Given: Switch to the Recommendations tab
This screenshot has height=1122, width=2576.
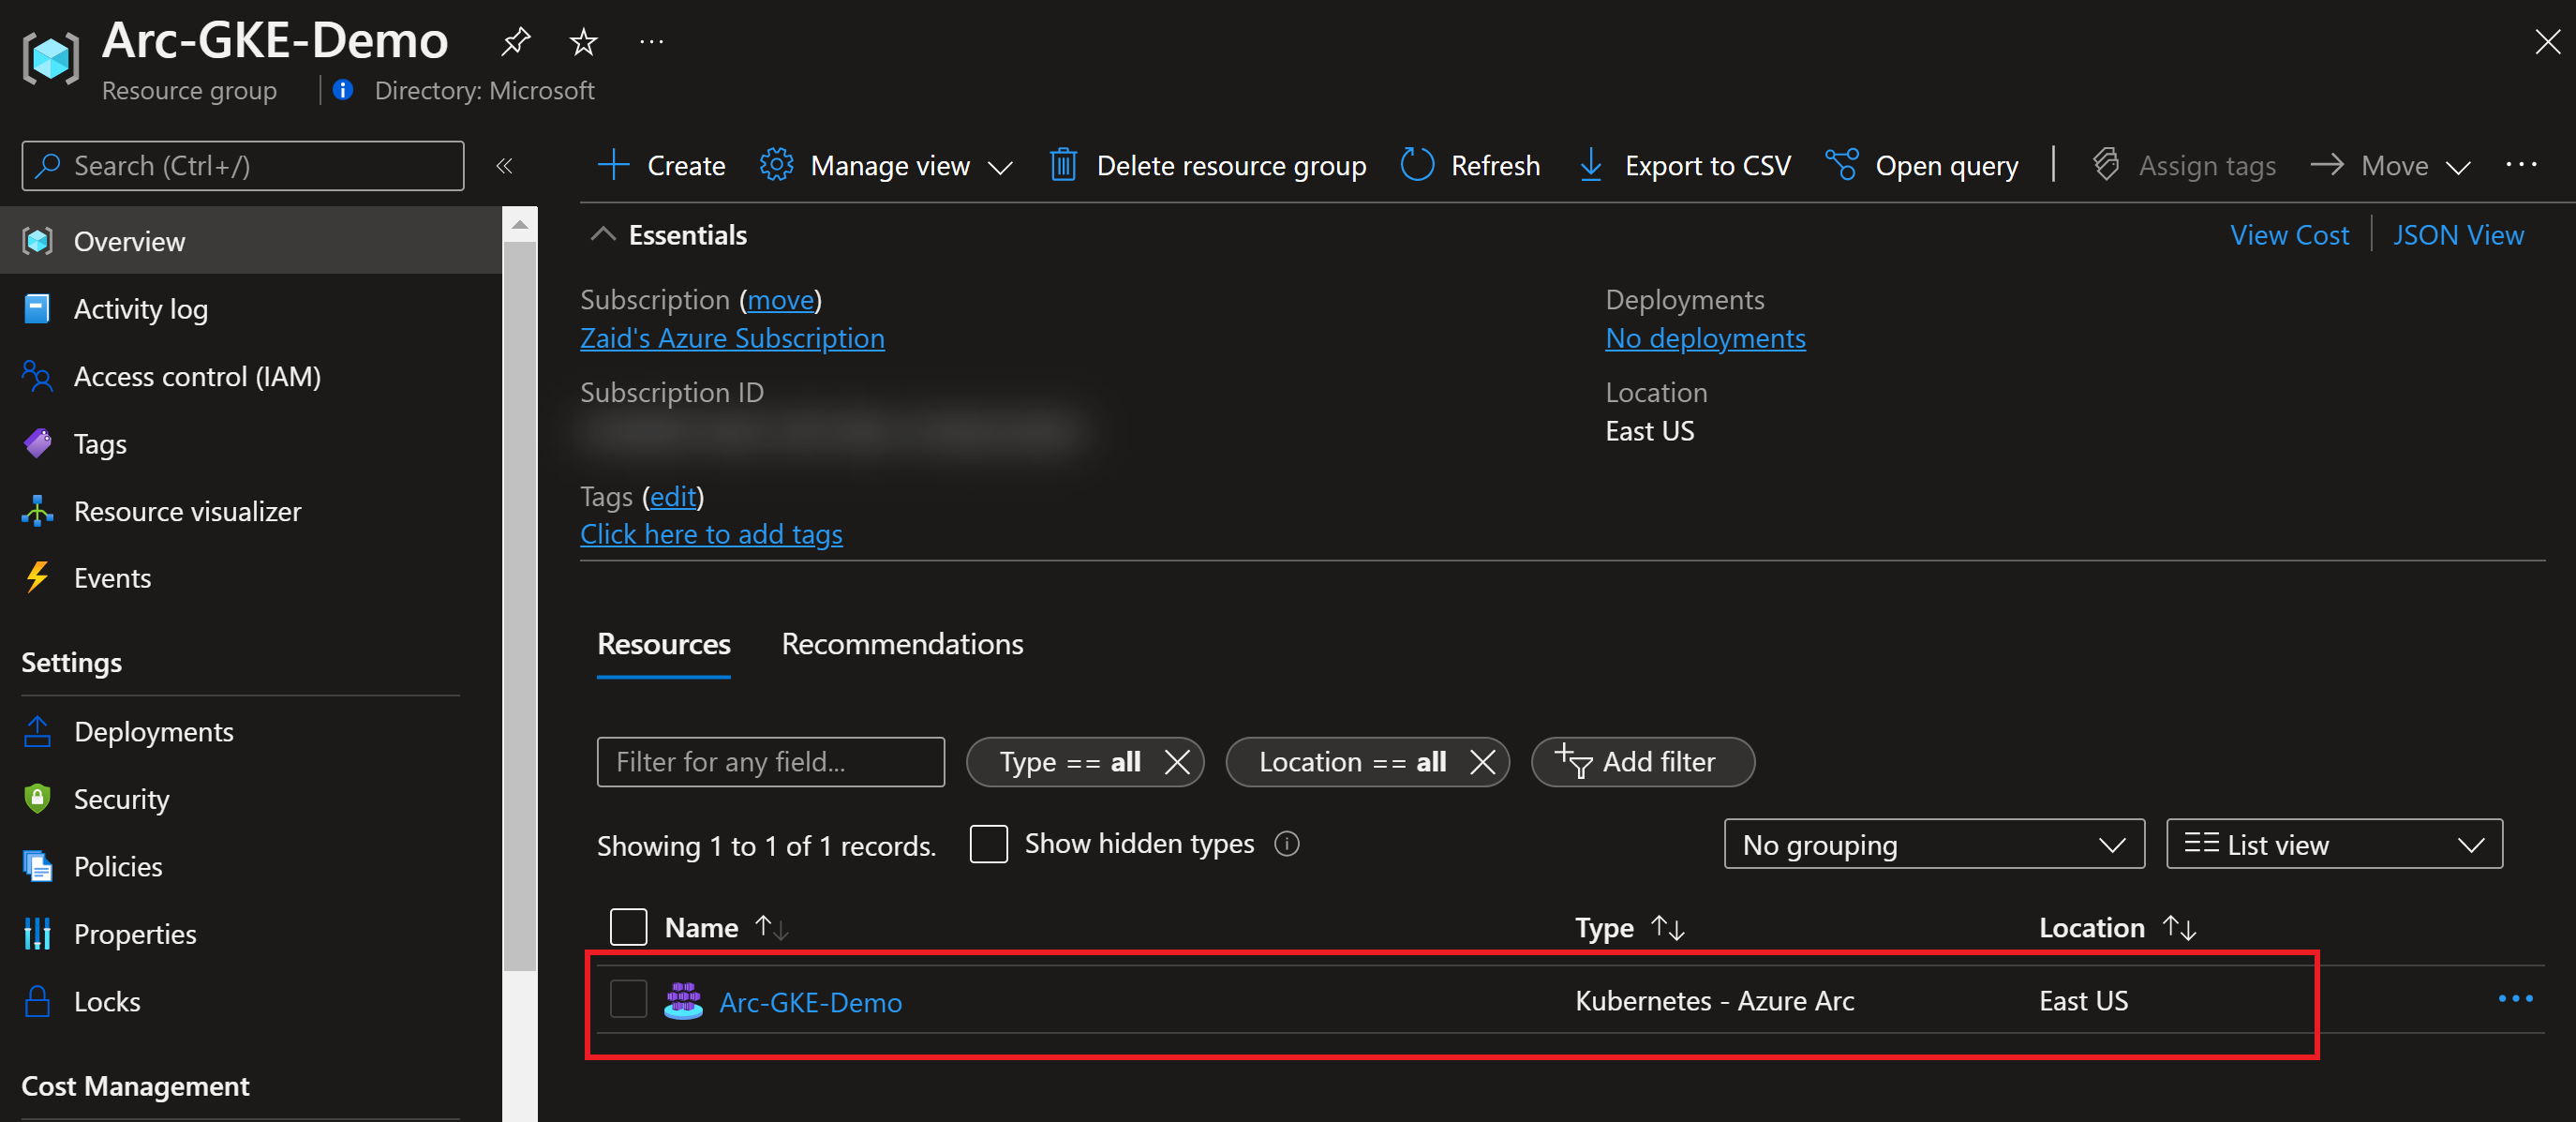Looking at the screenshot, I should [902, 644].
